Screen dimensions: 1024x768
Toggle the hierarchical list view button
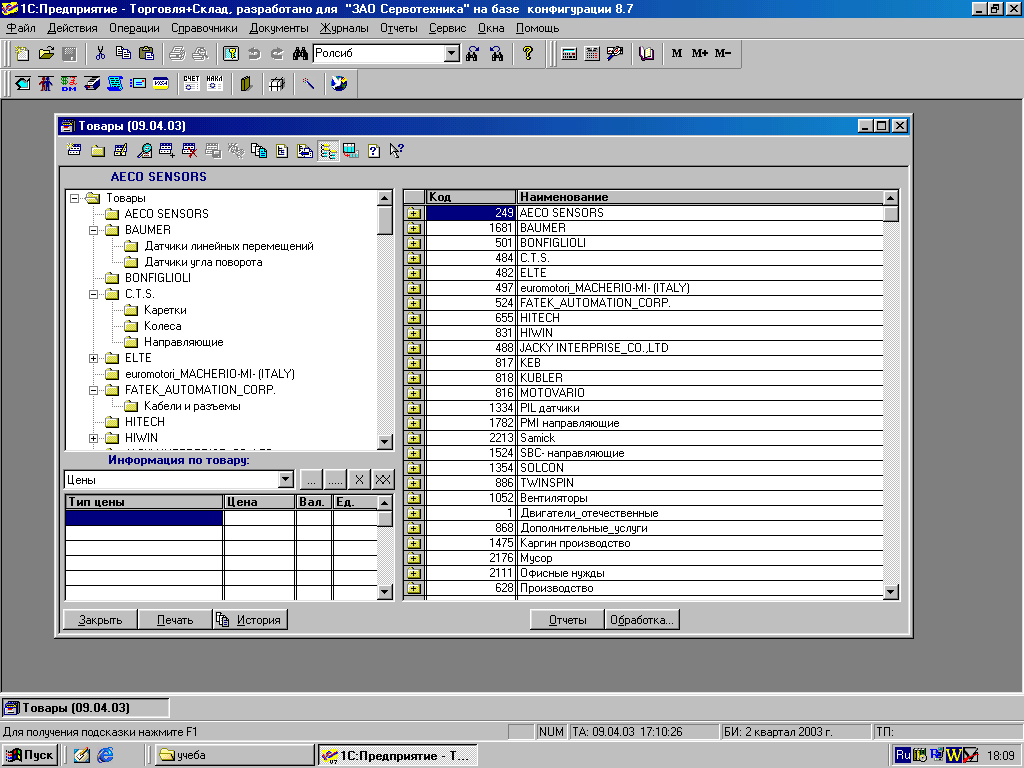(x=328, y=151)
